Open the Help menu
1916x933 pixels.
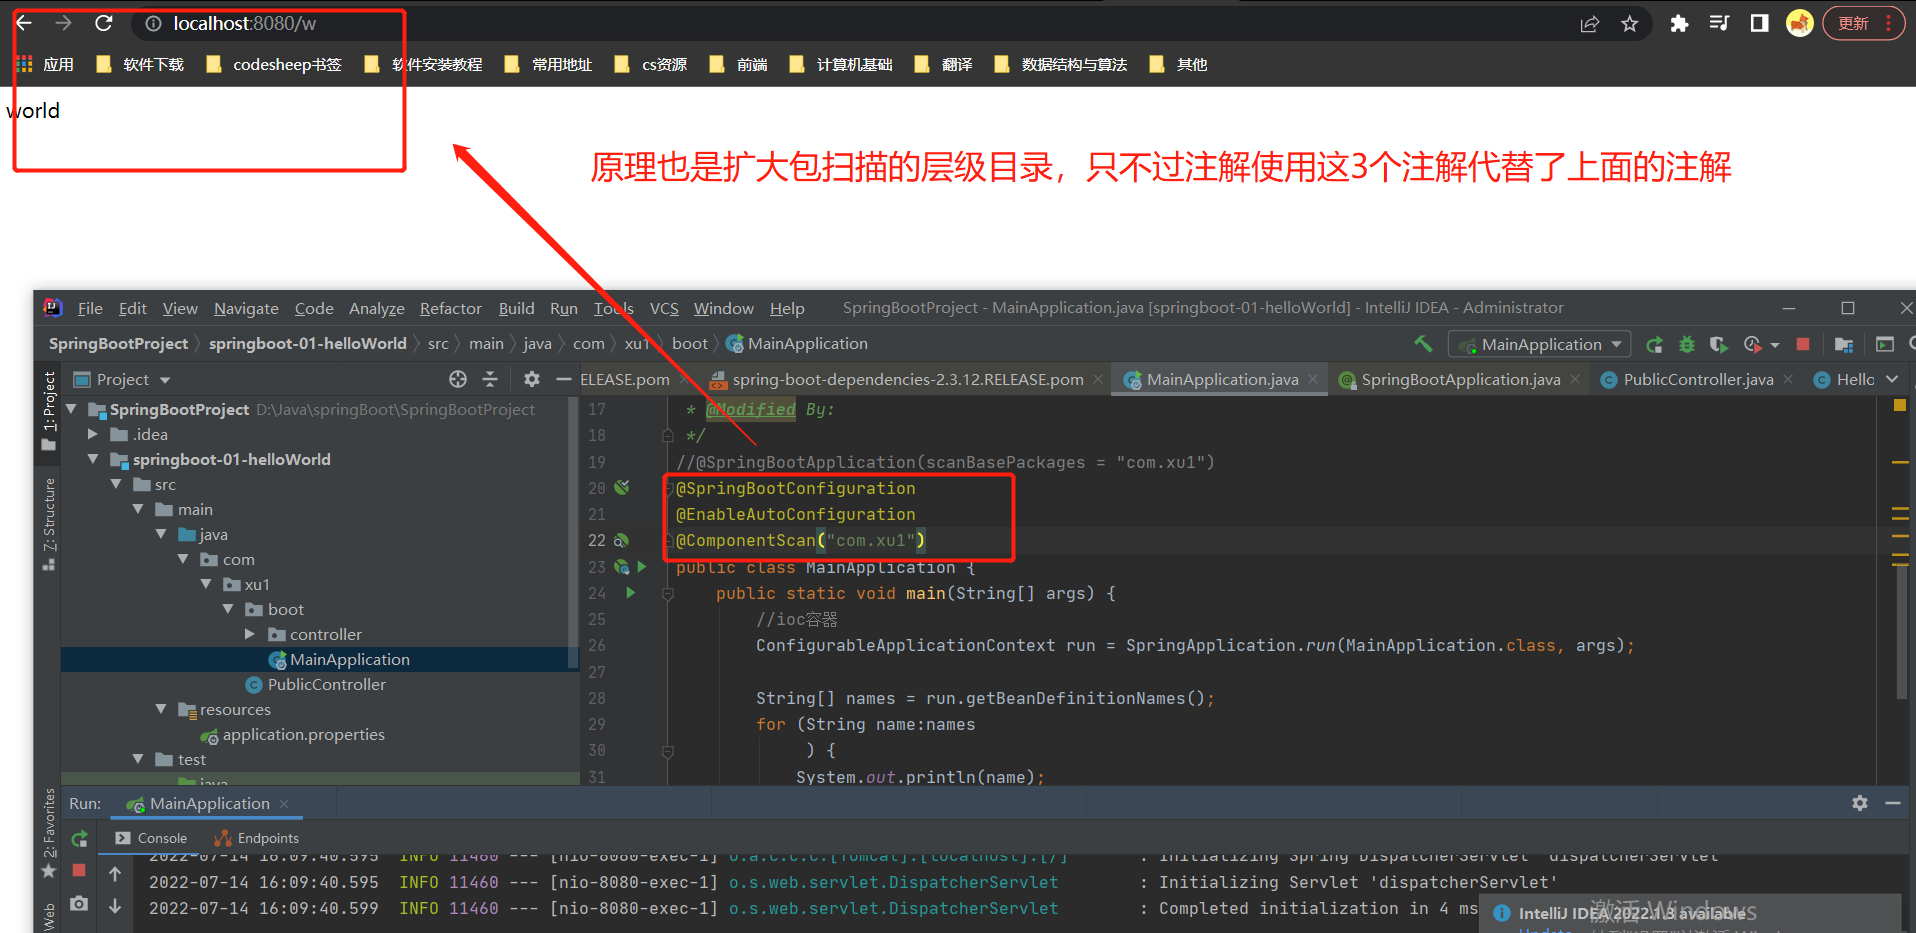pos(787,308)
